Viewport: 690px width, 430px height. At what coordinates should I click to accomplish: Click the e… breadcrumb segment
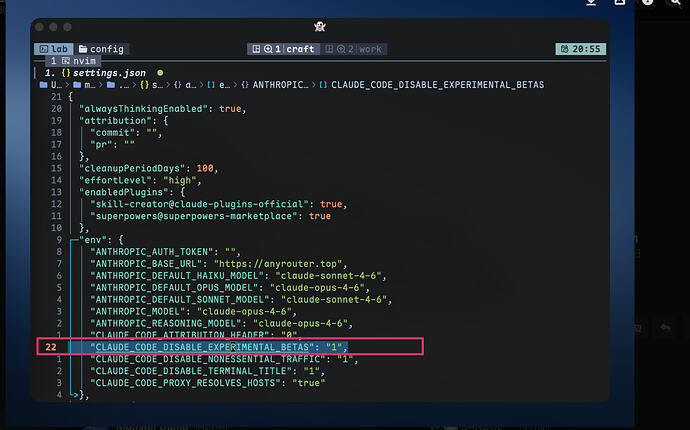[x=219, y=85]
